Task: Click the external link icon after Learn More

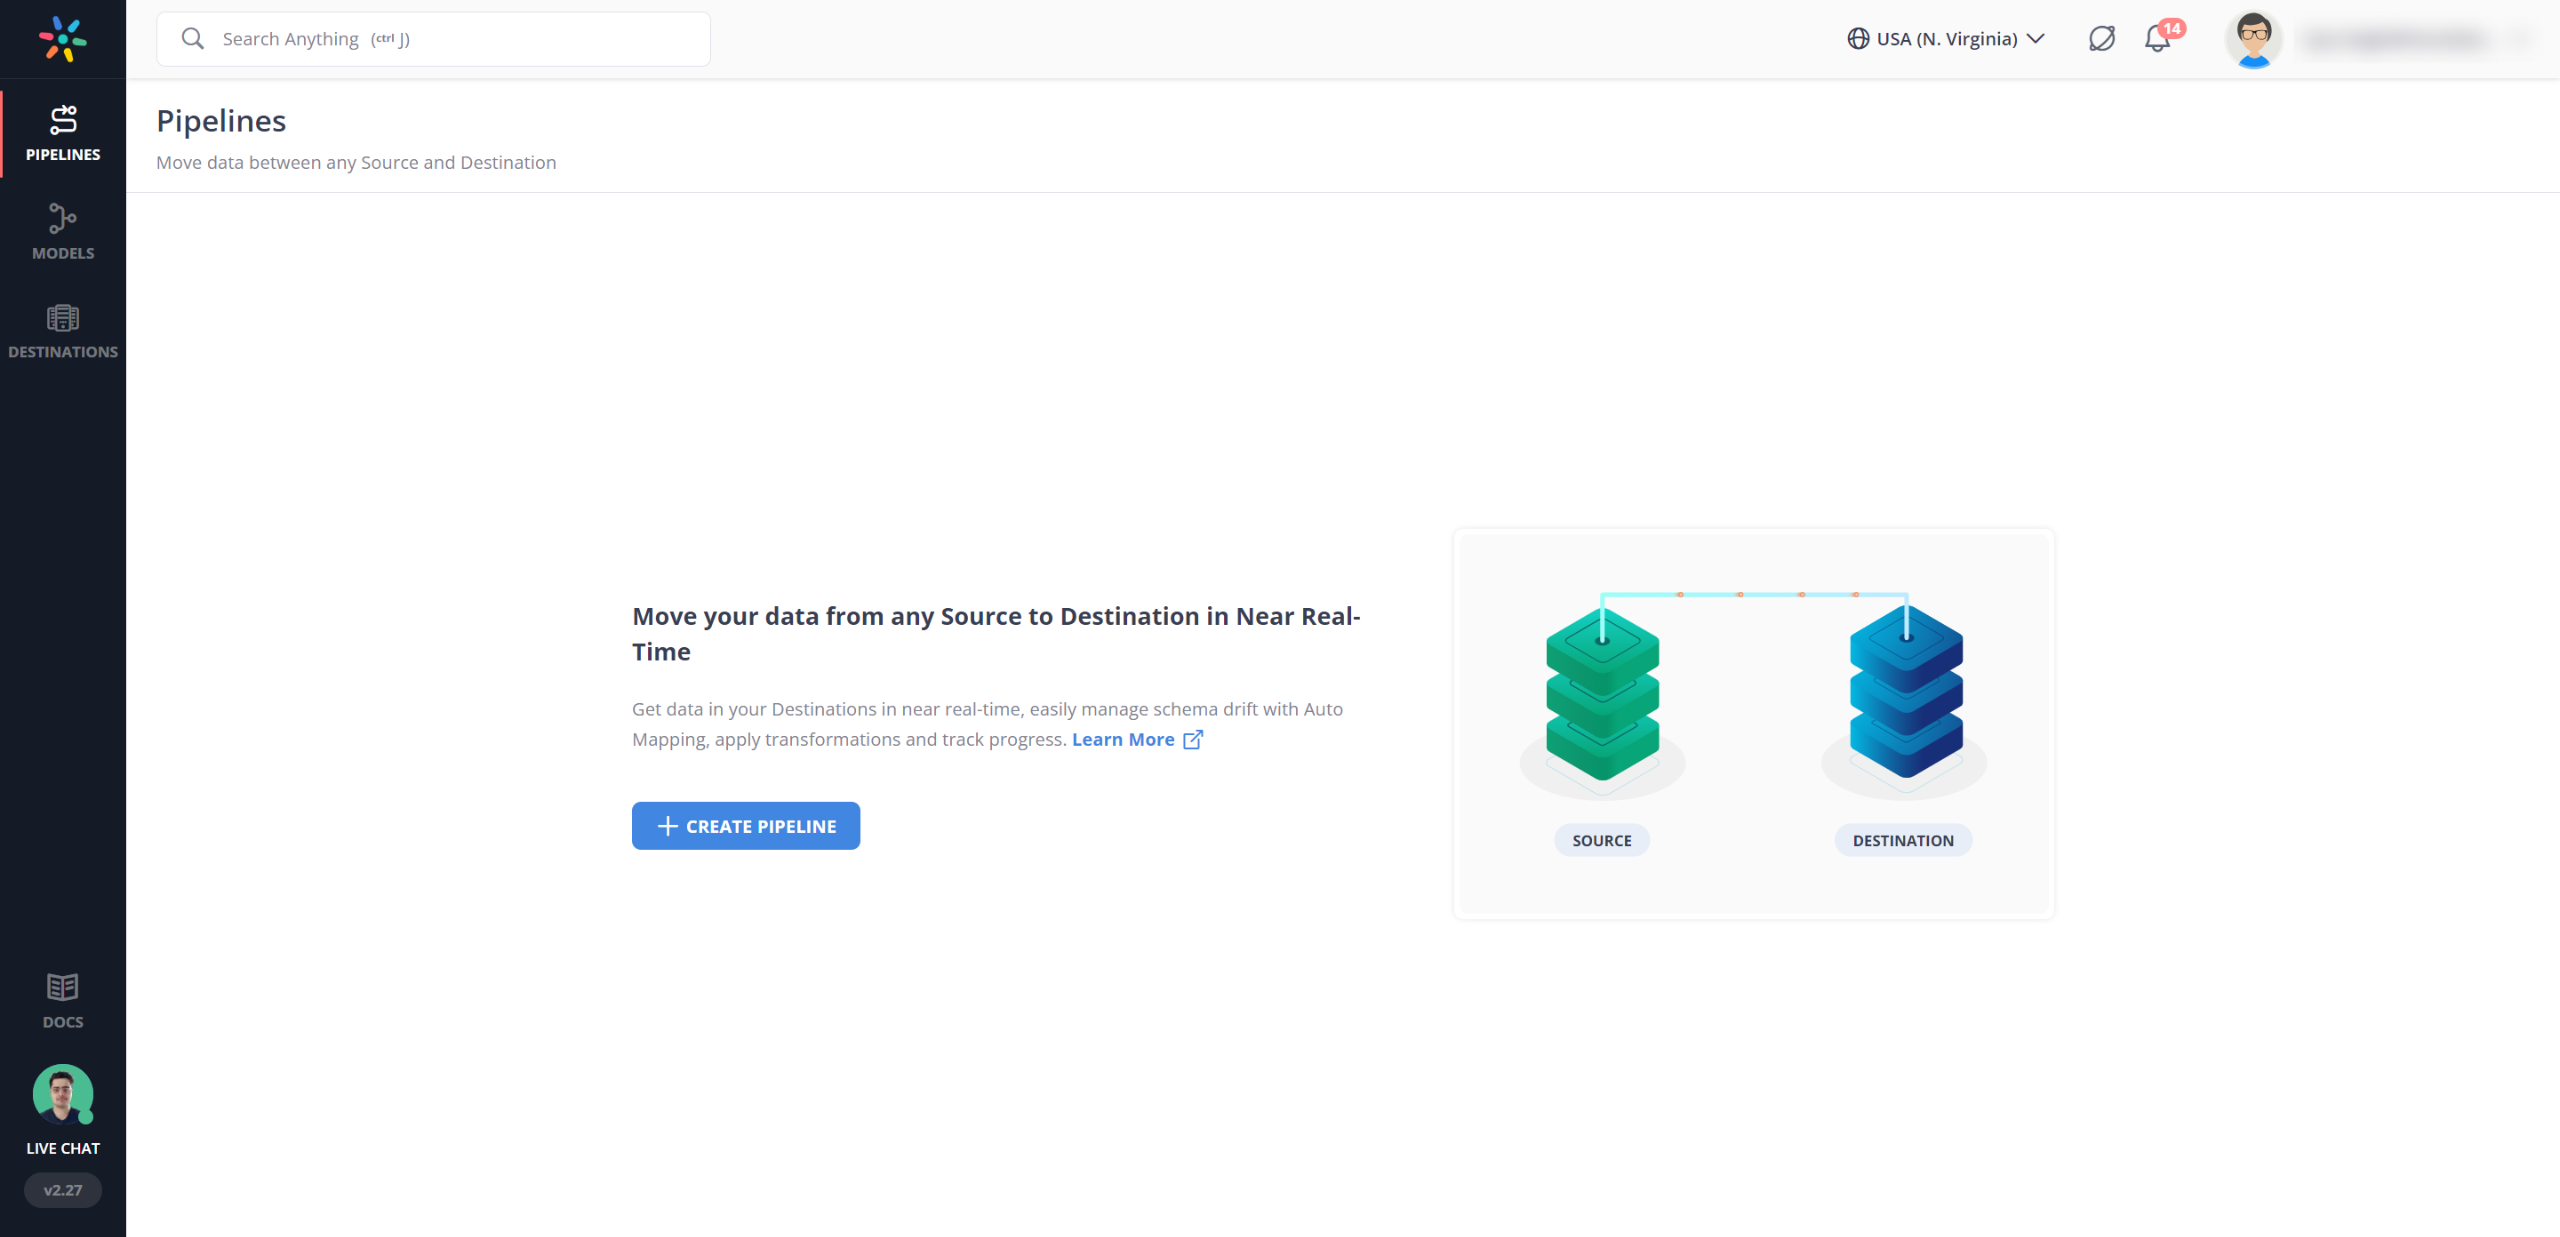Action: (1192, 739)
